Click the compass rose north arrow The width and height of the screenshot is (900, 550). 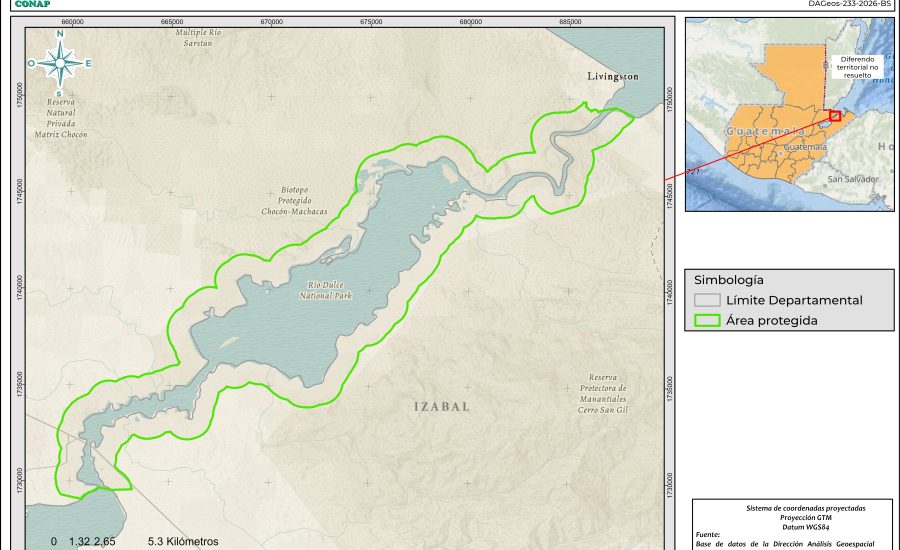point(60,63)
